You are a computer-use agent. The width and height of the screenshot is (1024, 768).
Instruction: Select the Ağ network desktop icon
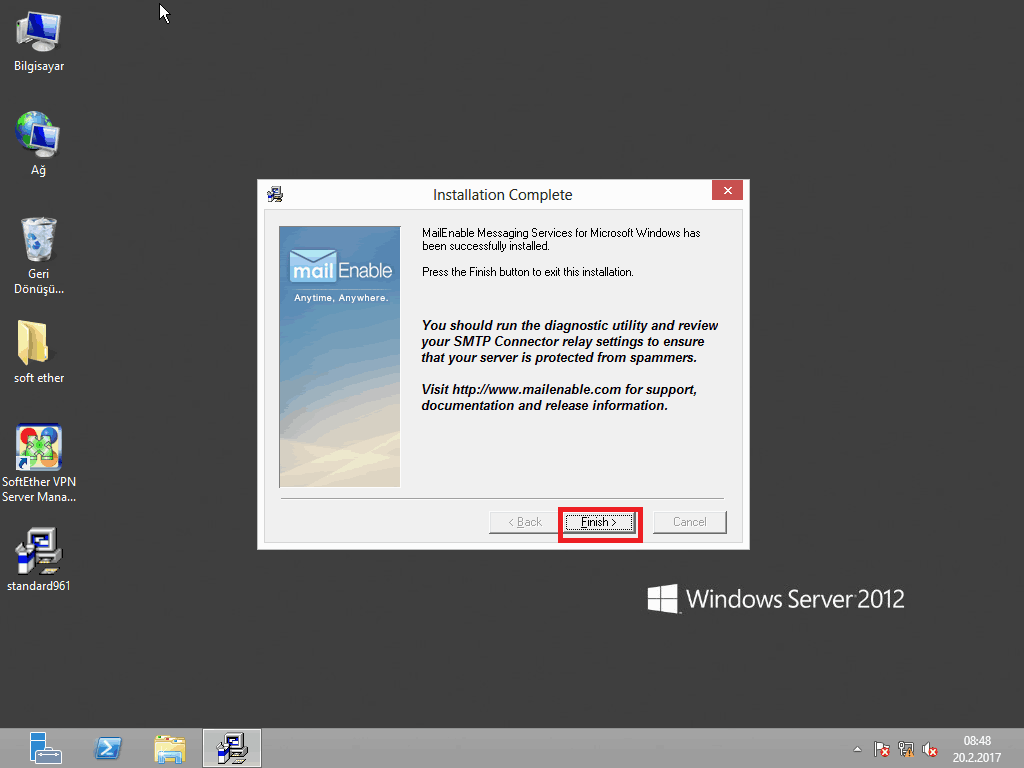coord(39,144)
